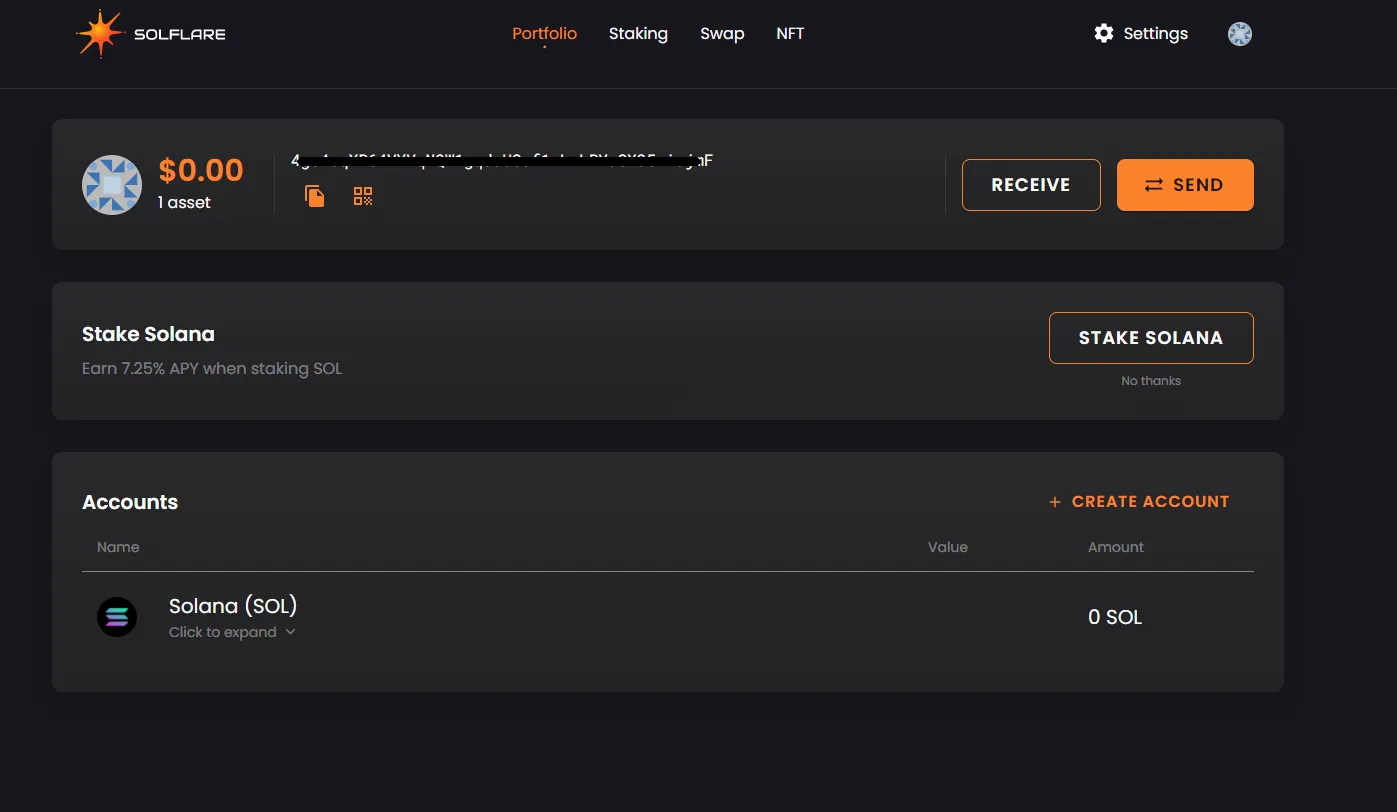This screenshot has height=812, width=1397.
Task: Click the Settings gear icon
Action: (x=1104, y=33)
